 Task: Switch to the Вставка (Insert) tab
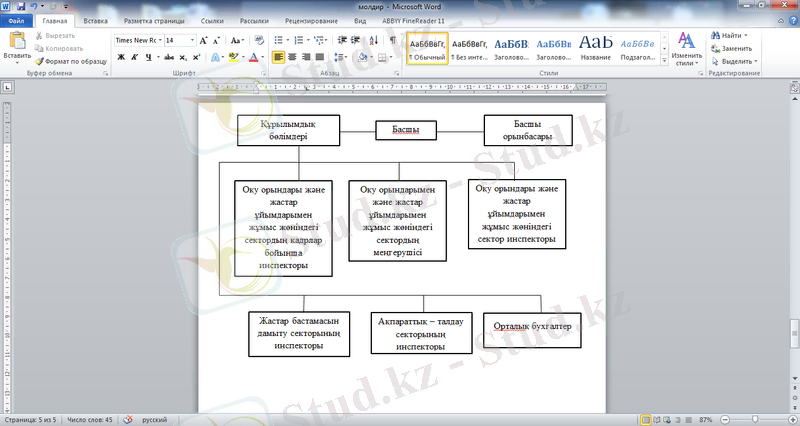95,21
